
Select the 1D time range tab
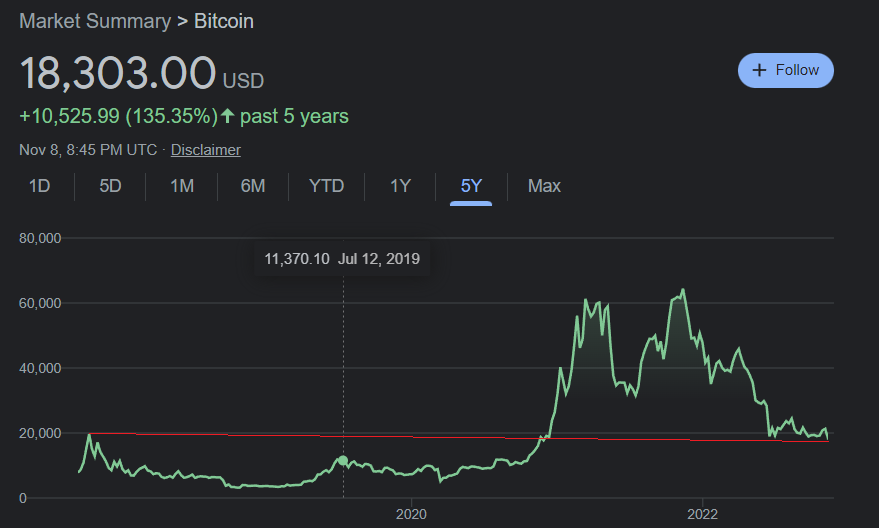click(x=39, y=186)
